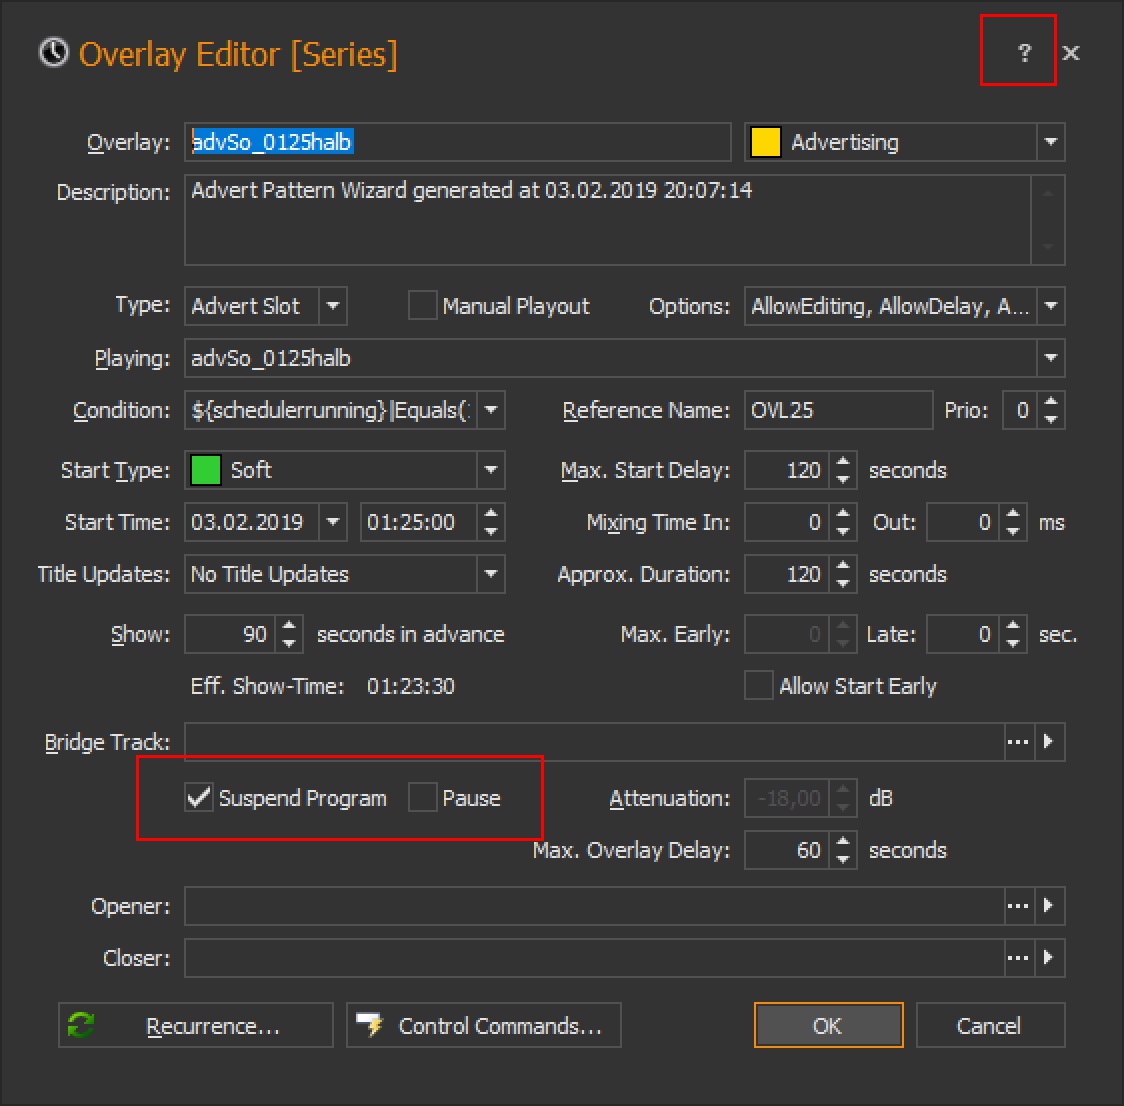Preview the Bridge Track with play arrow

pyautogui.click(x=1049, y=742)
